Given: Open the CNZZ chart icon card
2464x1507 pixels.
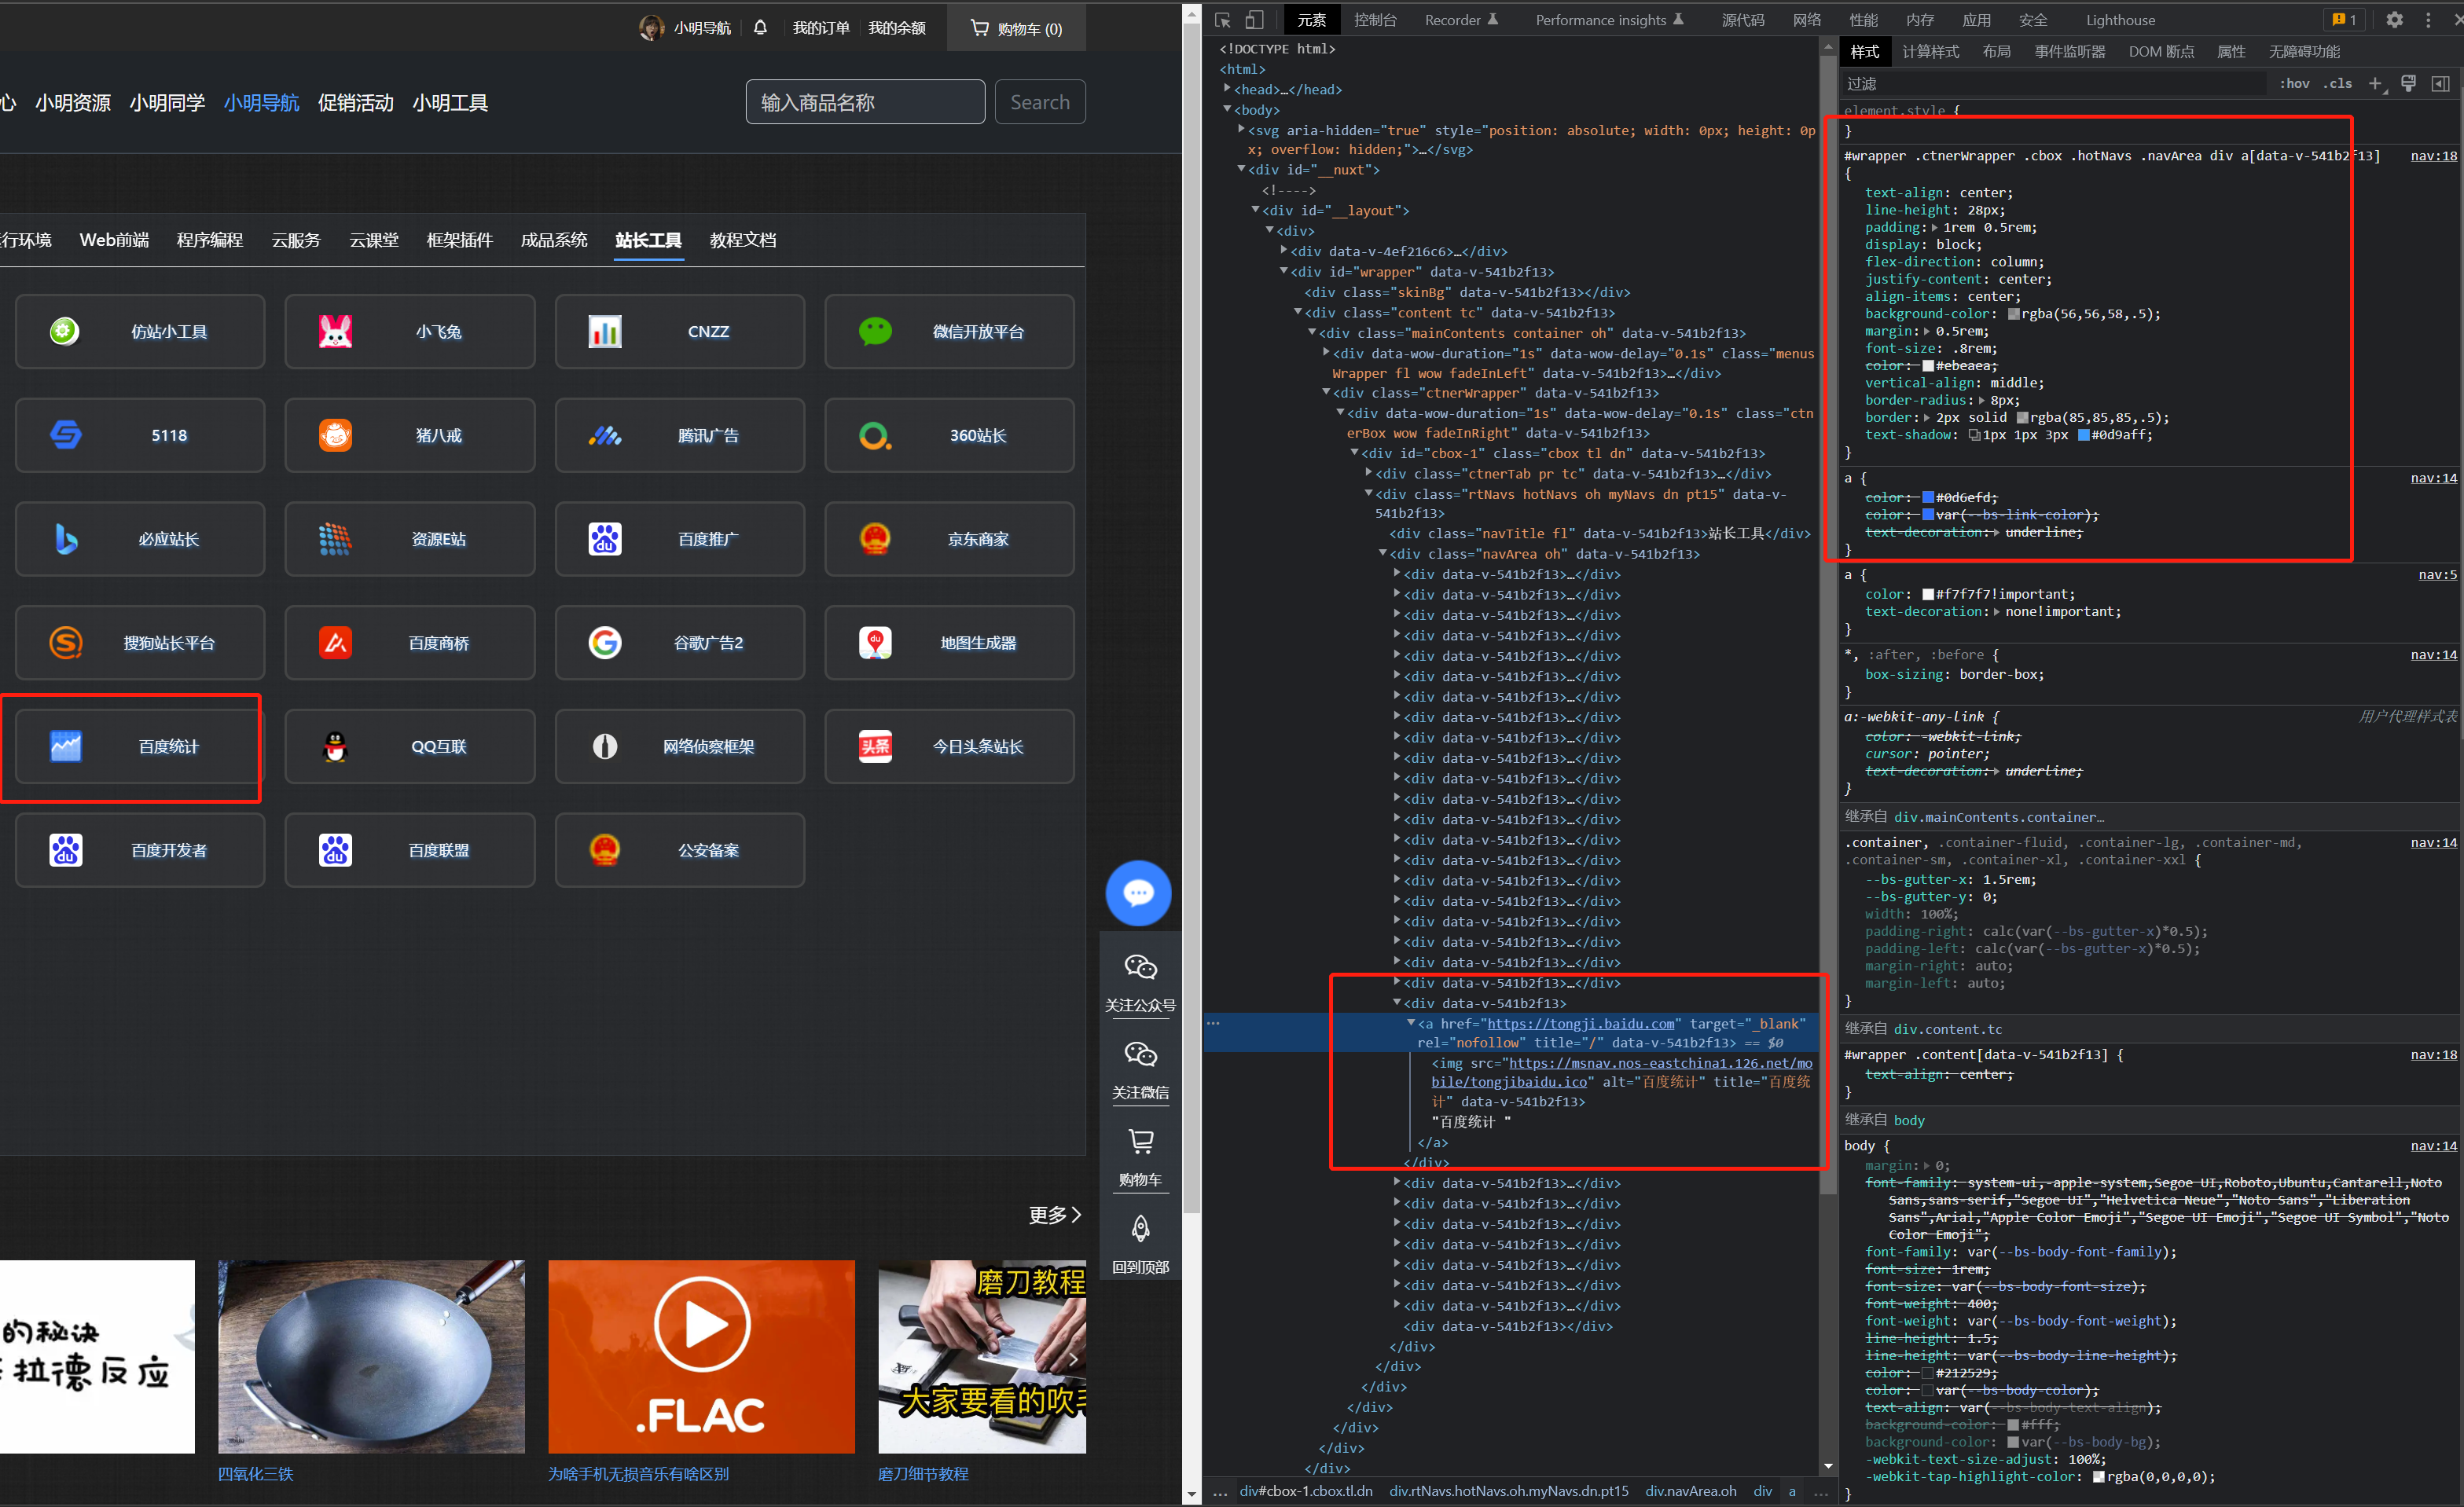Looking at the screenshot, I should 679,331.
